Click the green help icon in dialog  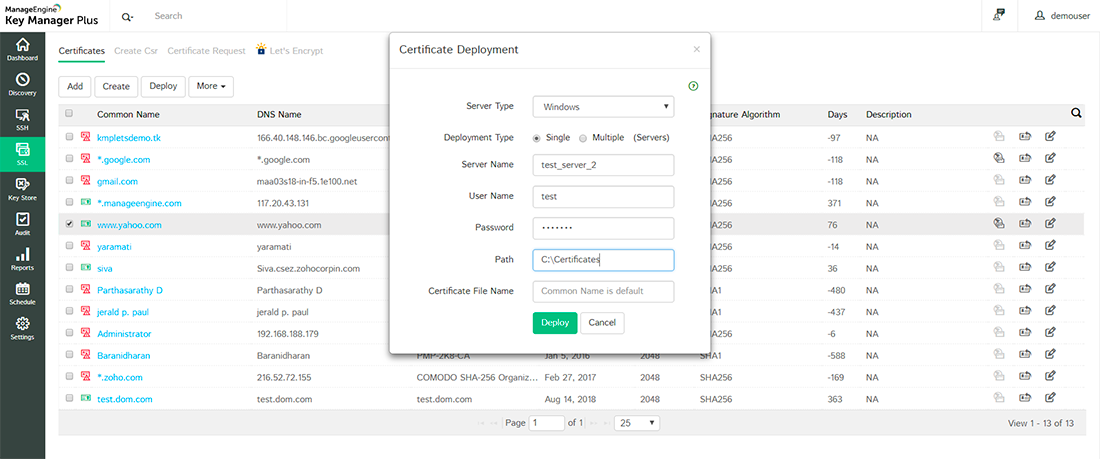693,86
